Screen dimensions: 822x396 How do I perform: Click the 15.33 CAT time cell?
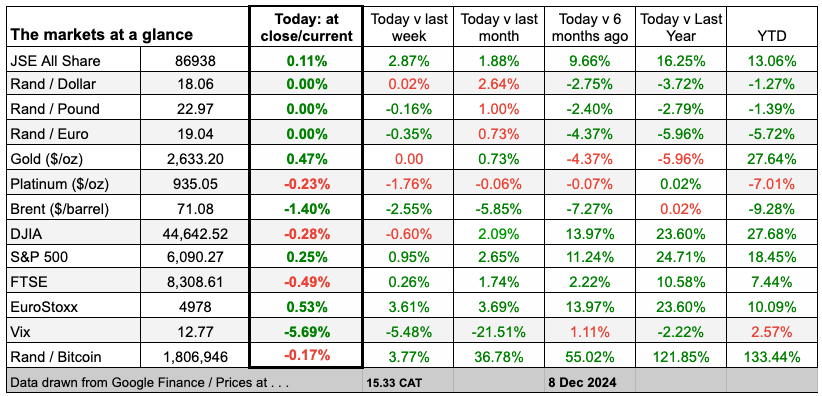coord(393,382)
